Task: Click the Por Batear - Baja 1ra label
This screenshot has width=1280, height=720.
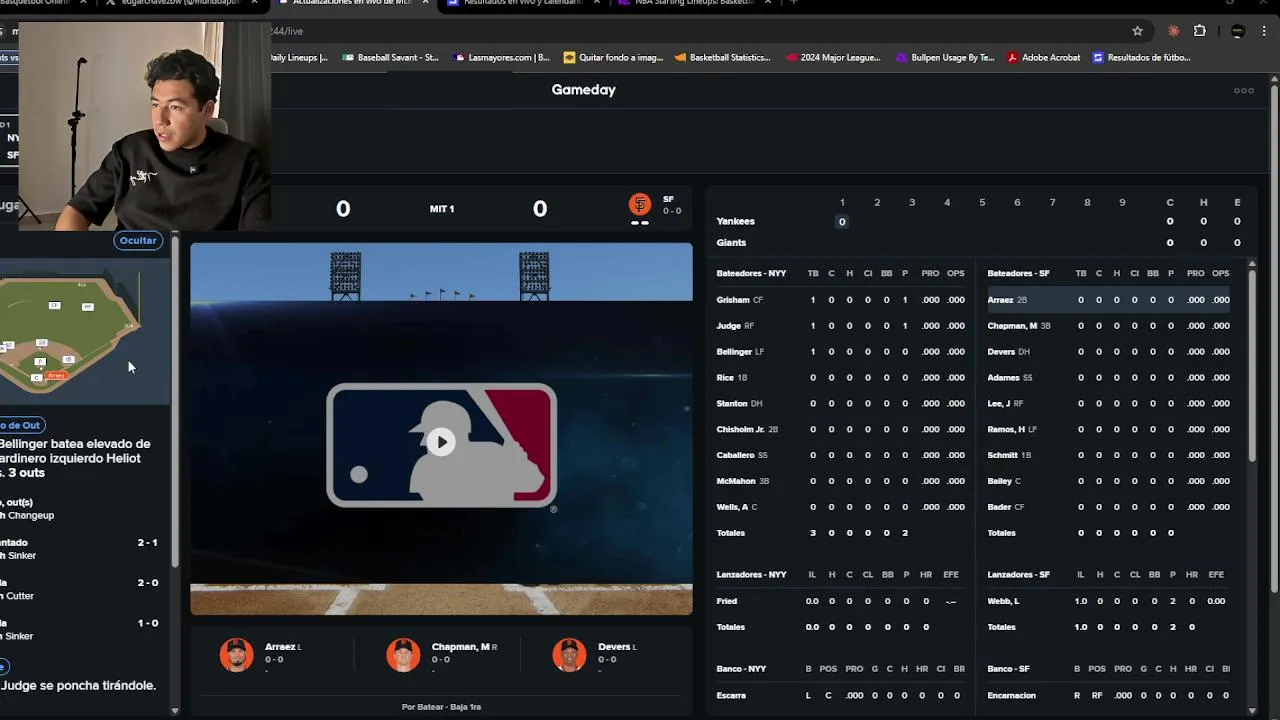Action: pyautogui.click(x=441, y=707)
